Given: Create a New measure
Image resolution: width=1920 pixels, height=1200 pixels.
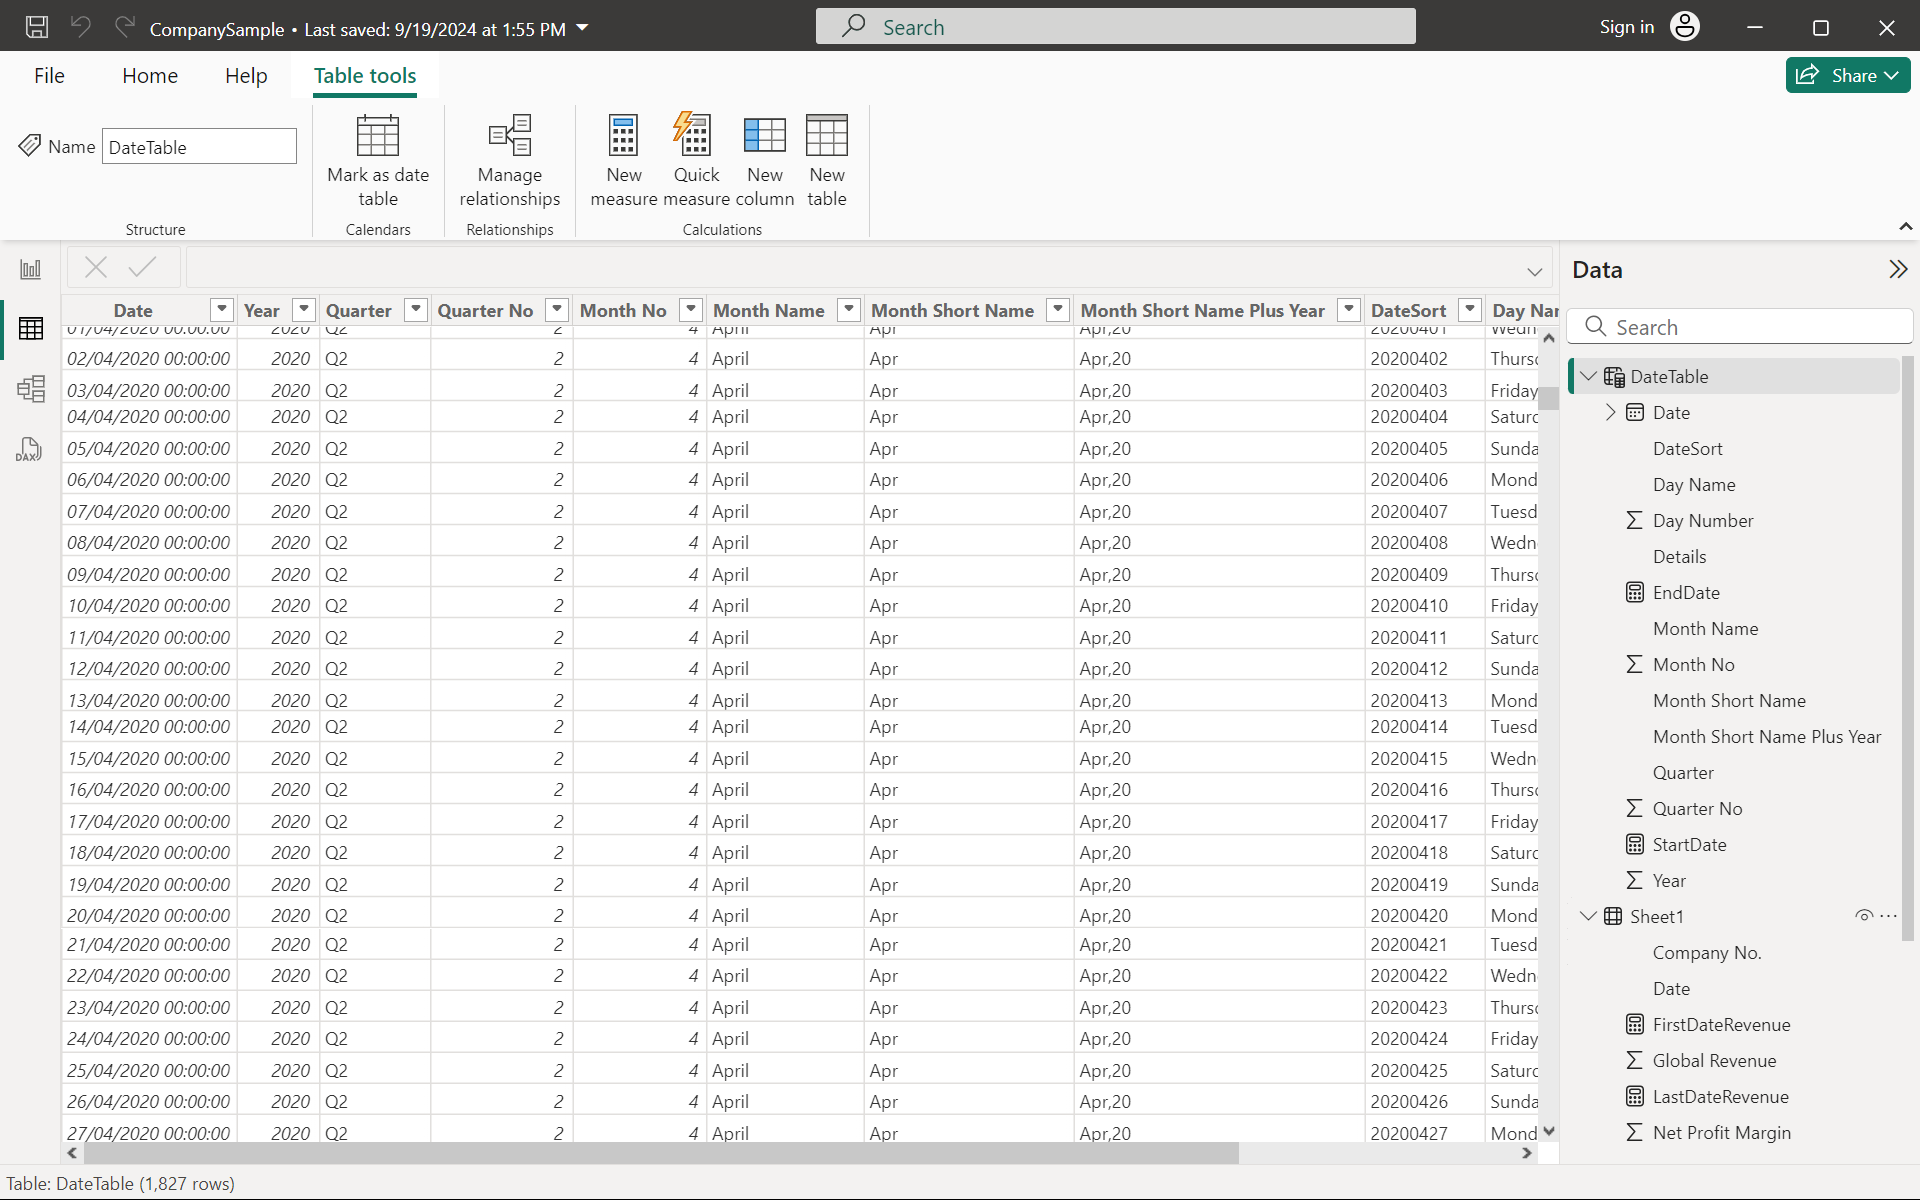Looking at the screenshot, I should click(624, 160).
